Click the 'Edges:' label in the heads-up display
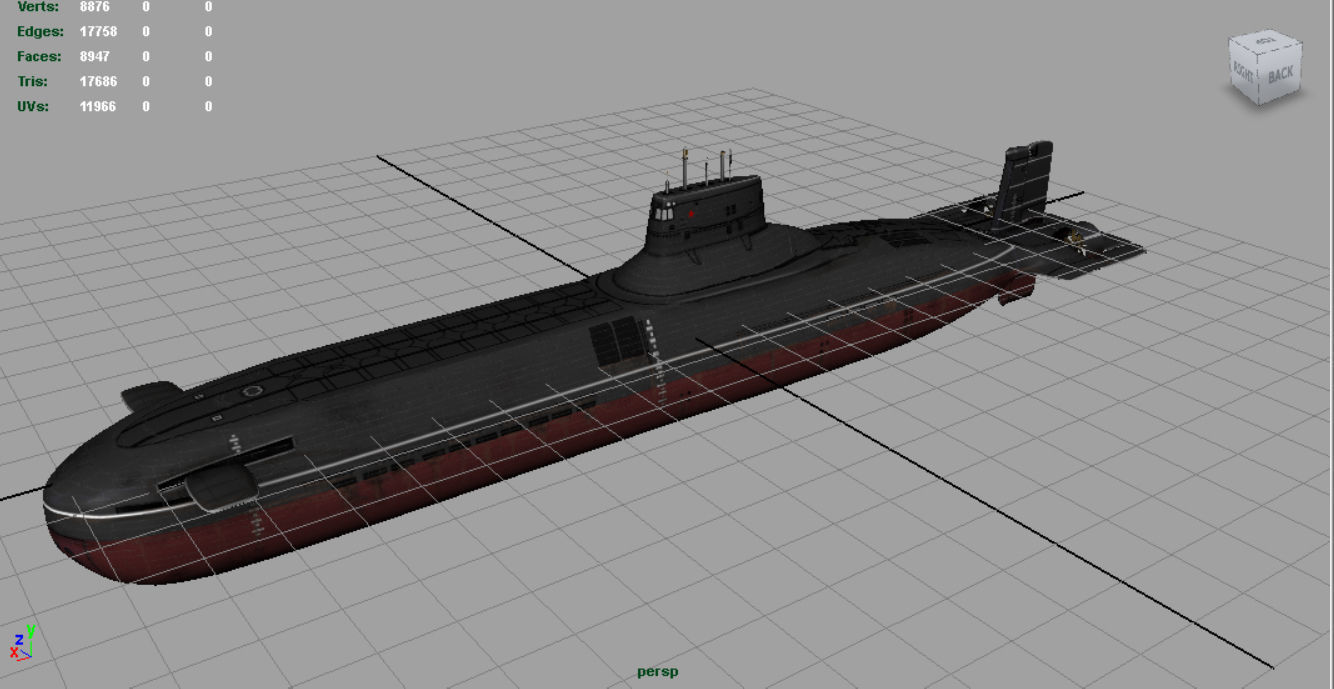Viewport: 1334px width, 689px height. tap(40, 32)
